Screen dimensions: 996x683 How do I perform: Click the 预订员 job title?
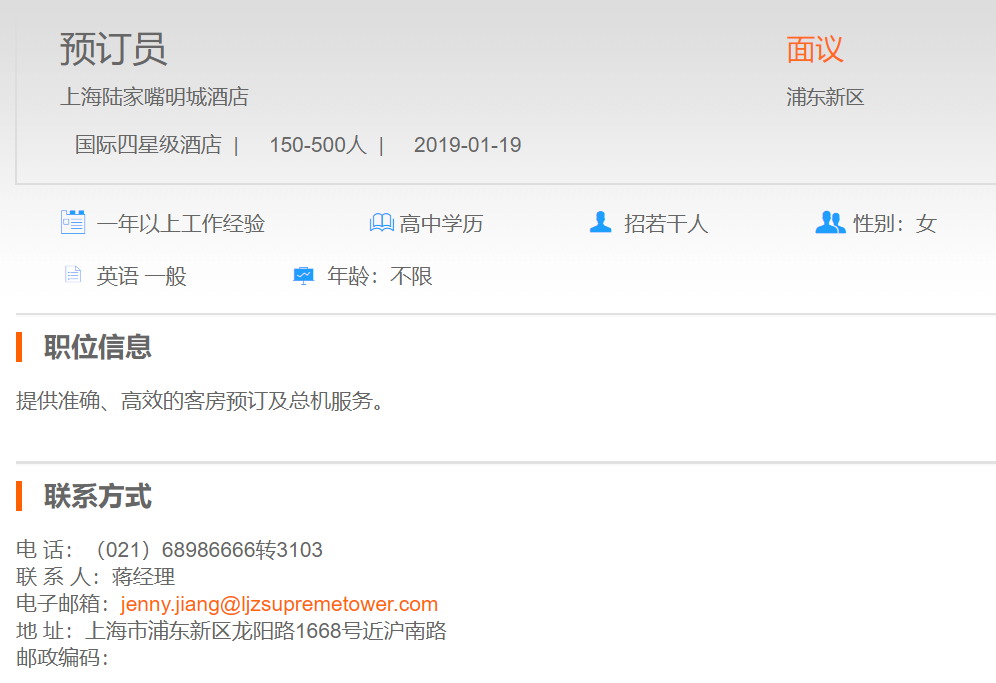tap(113, 49)
